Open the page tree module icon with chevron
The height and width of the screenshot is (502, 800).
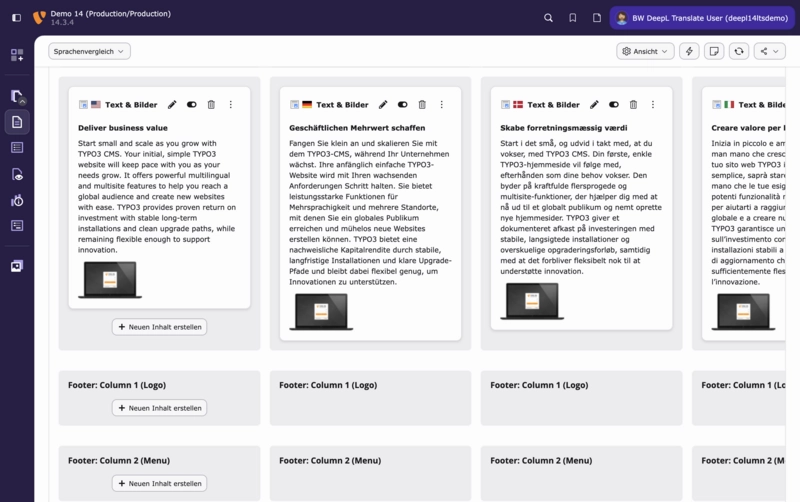click(17, 96)
